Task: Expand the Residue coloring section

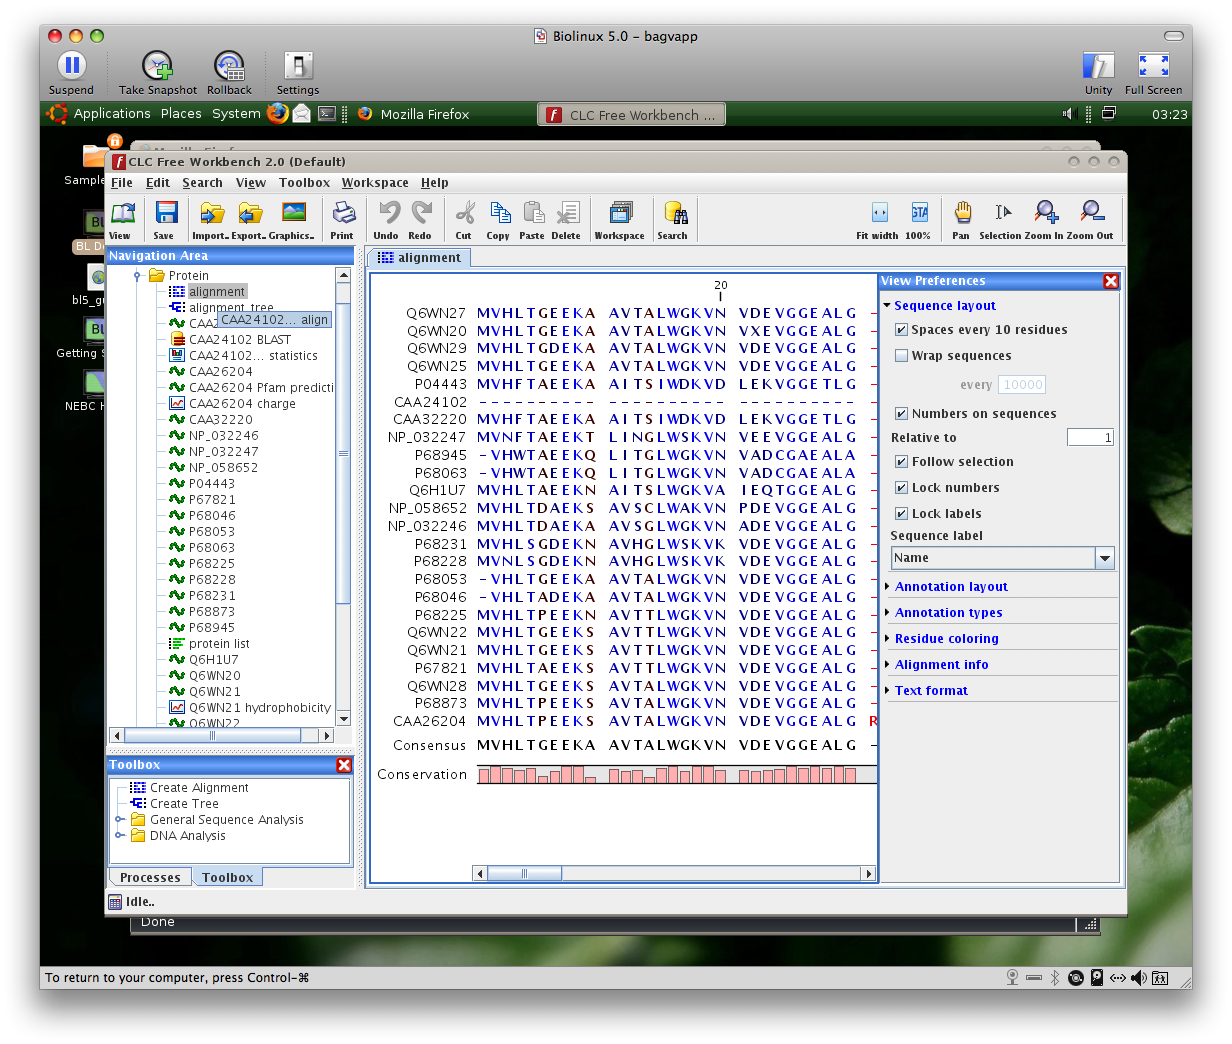Action: [946, 639]
